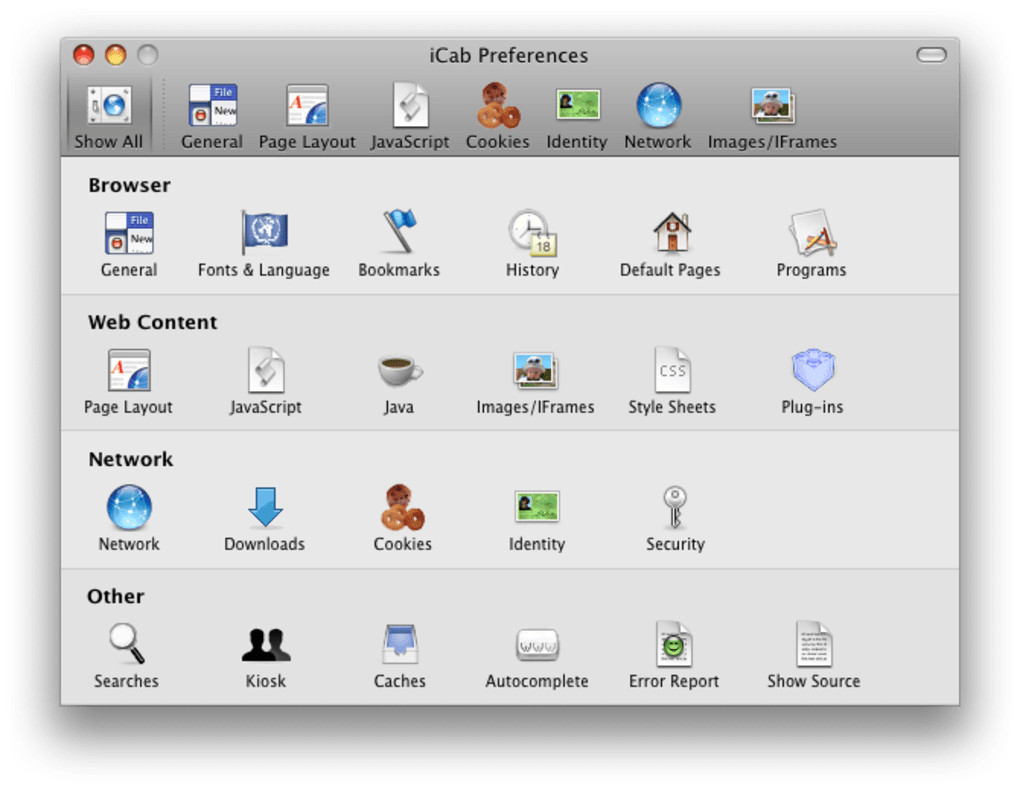
Task: Open Kiosk preferences
Action: tap(265, 656)
